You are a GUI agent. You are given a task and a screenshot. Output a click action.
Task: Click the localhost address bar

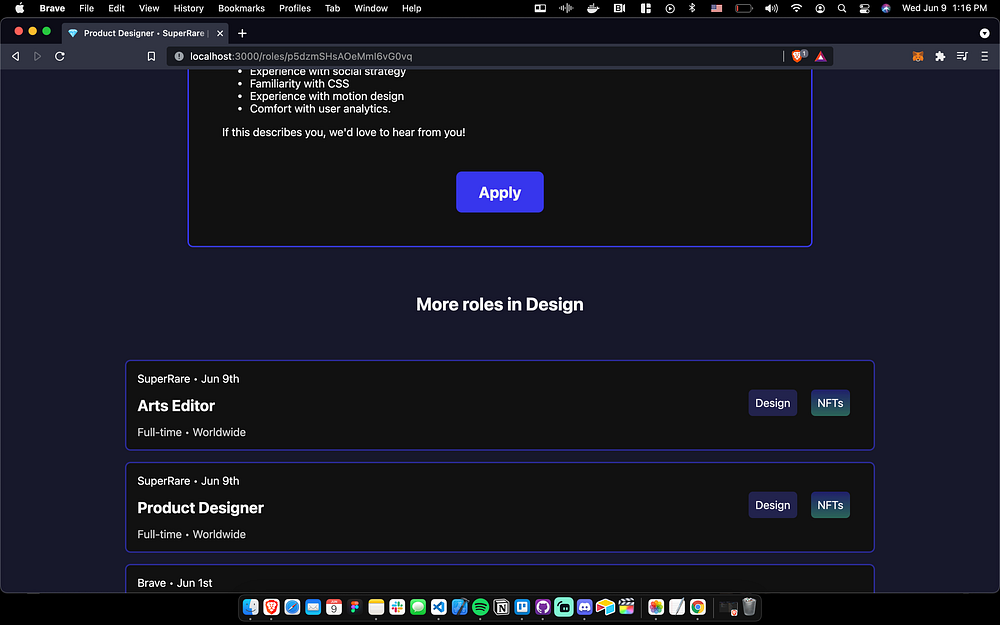pyautogui.click(x=472, y=56)
